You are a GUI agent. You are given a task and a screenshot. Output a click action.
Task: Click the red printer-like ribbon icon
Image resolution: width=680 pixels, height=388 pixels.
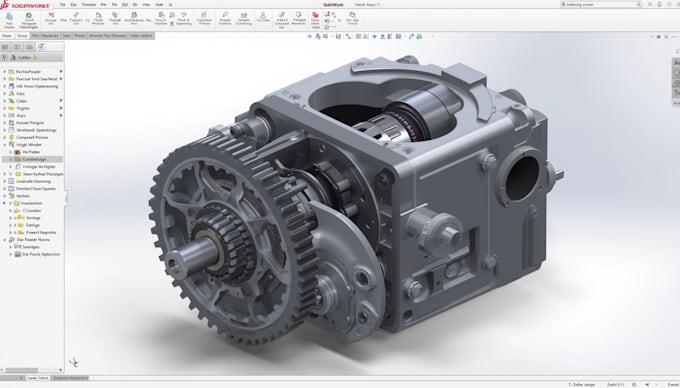(134, 15)
